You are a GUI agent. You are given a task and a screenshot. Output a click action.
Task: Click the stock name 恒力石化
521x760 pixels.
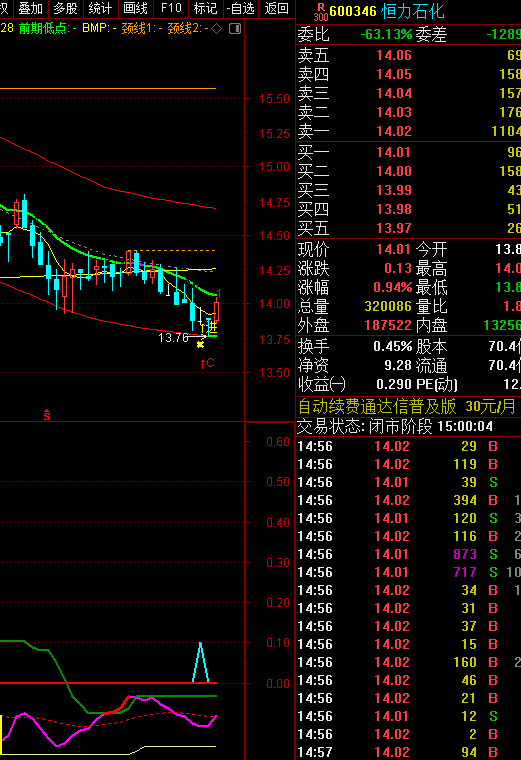413,11
